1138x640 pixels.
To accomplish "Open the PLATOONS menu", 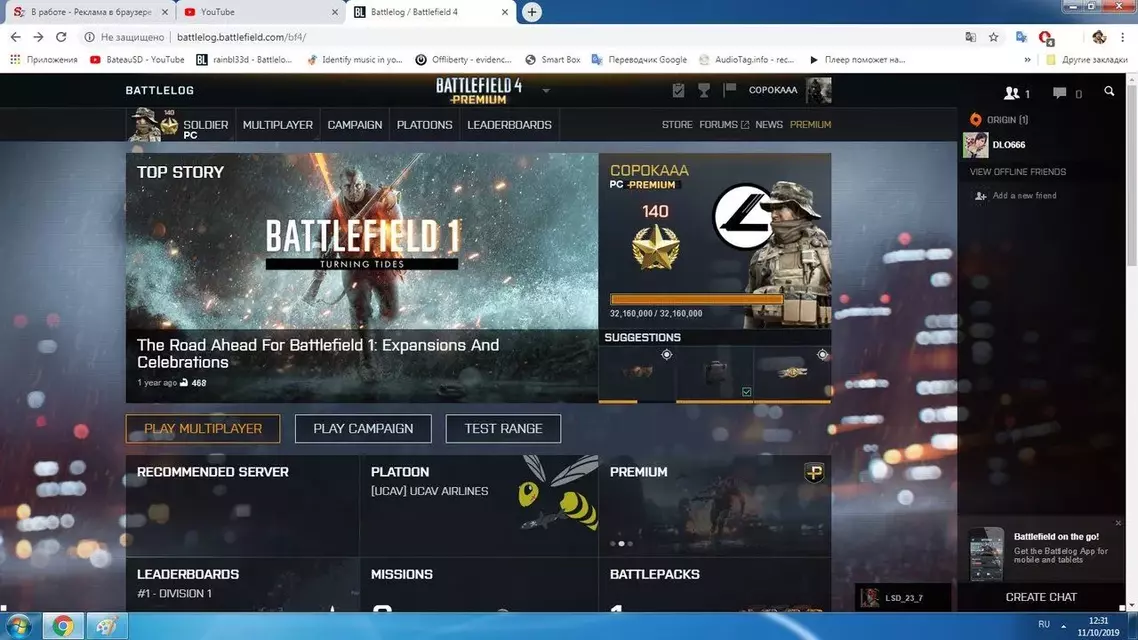I will (425, 125).
